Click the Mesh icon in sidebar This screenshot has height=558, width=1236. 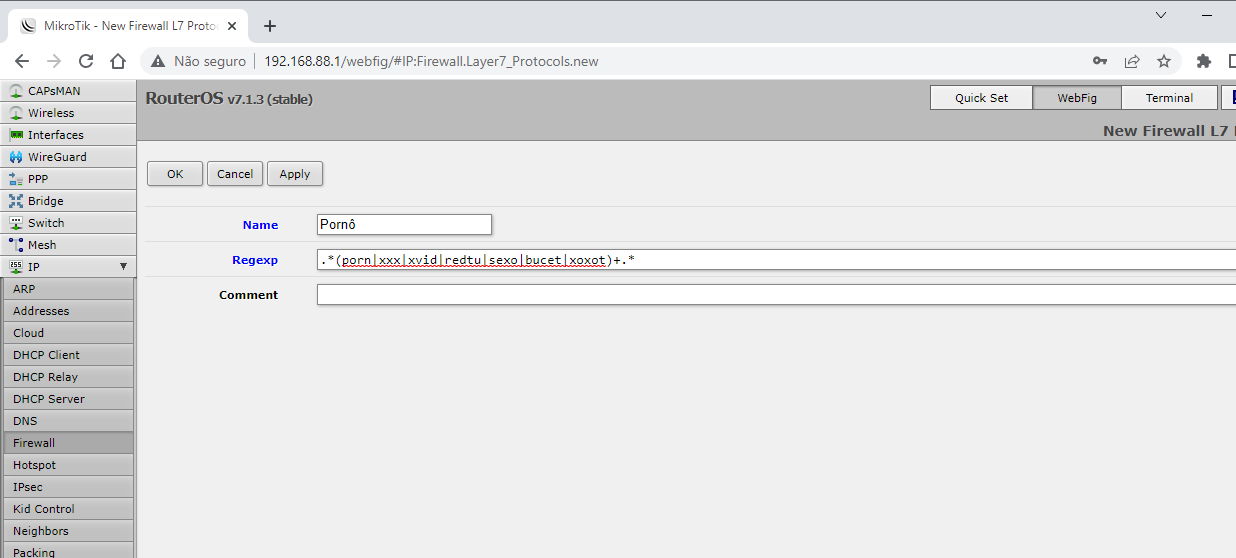pyautogui.click(x=16, y=245)
